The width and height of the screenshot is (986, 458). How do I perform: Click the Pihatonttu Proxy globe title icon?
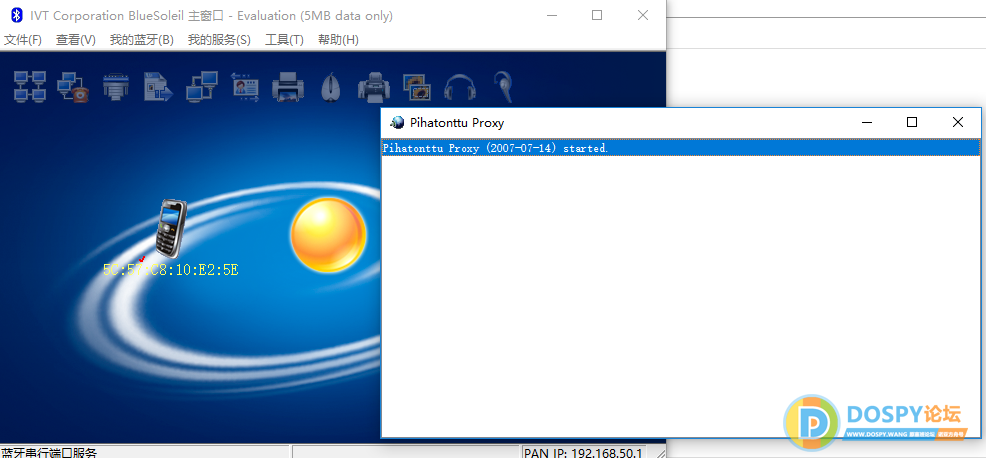pyautogui.click(x=397, y=123)
